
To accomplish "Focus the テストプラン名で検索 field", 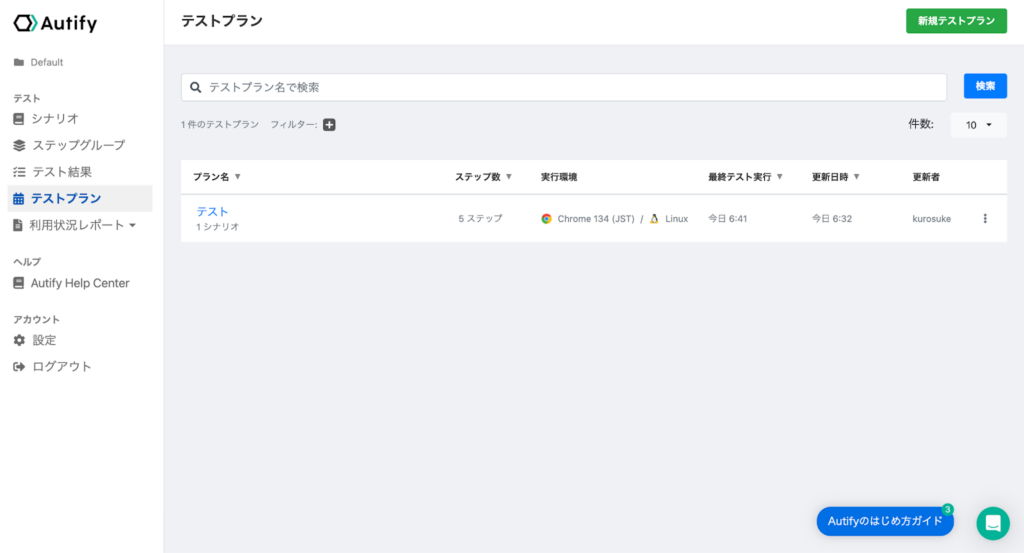I will point(564,87).
